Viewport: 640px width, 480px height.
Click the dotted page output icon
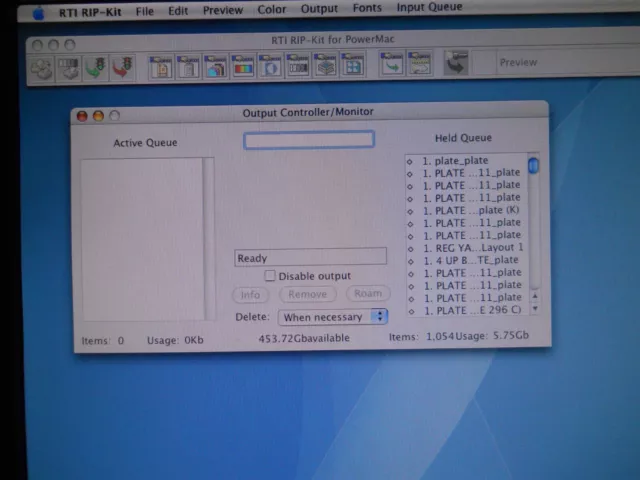point(419,63)
